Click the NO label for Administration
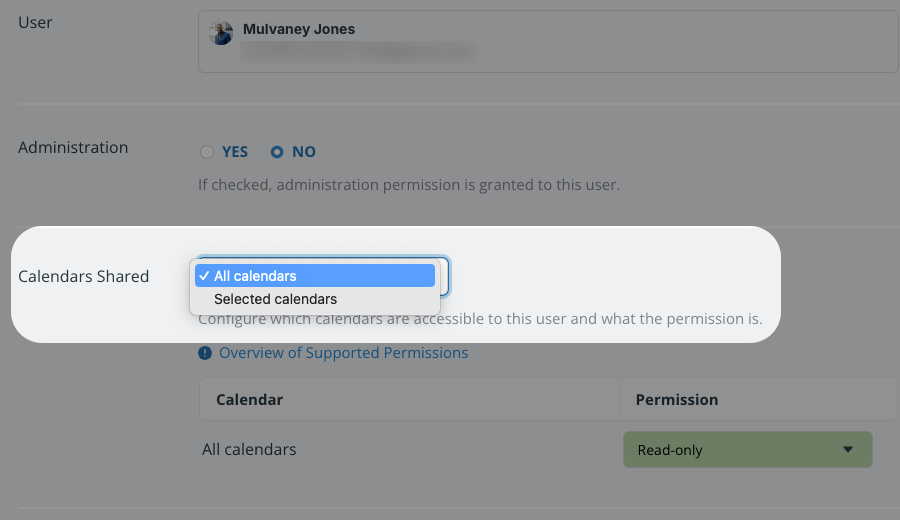The height and width of the screenshot is (520, 900). tap(304, 152)
